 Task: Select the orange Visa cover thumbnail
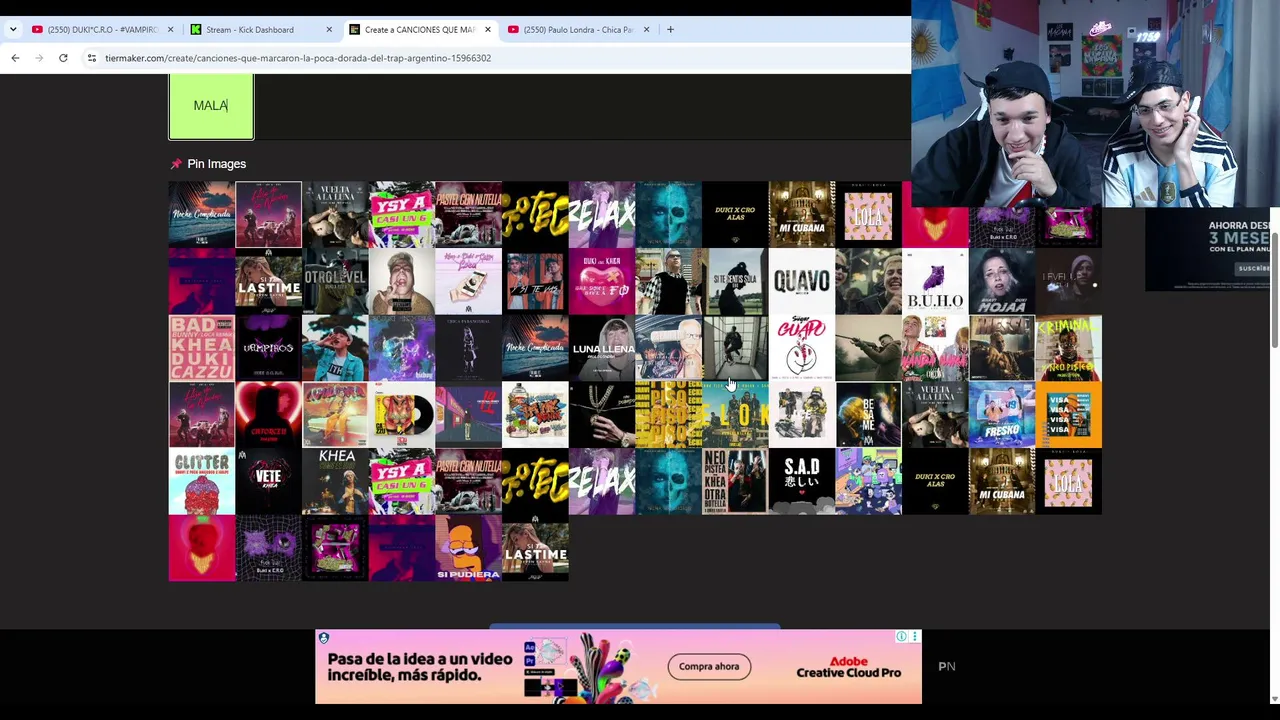coord(1069,414)
